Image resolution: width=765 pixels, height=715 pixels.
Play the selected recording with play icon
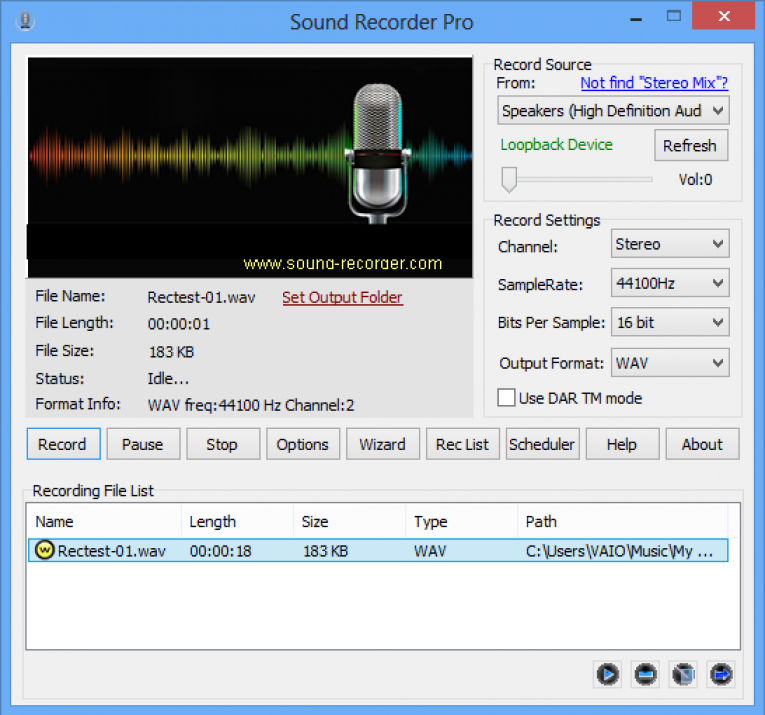pyautogui.click(x=607, y=675)
